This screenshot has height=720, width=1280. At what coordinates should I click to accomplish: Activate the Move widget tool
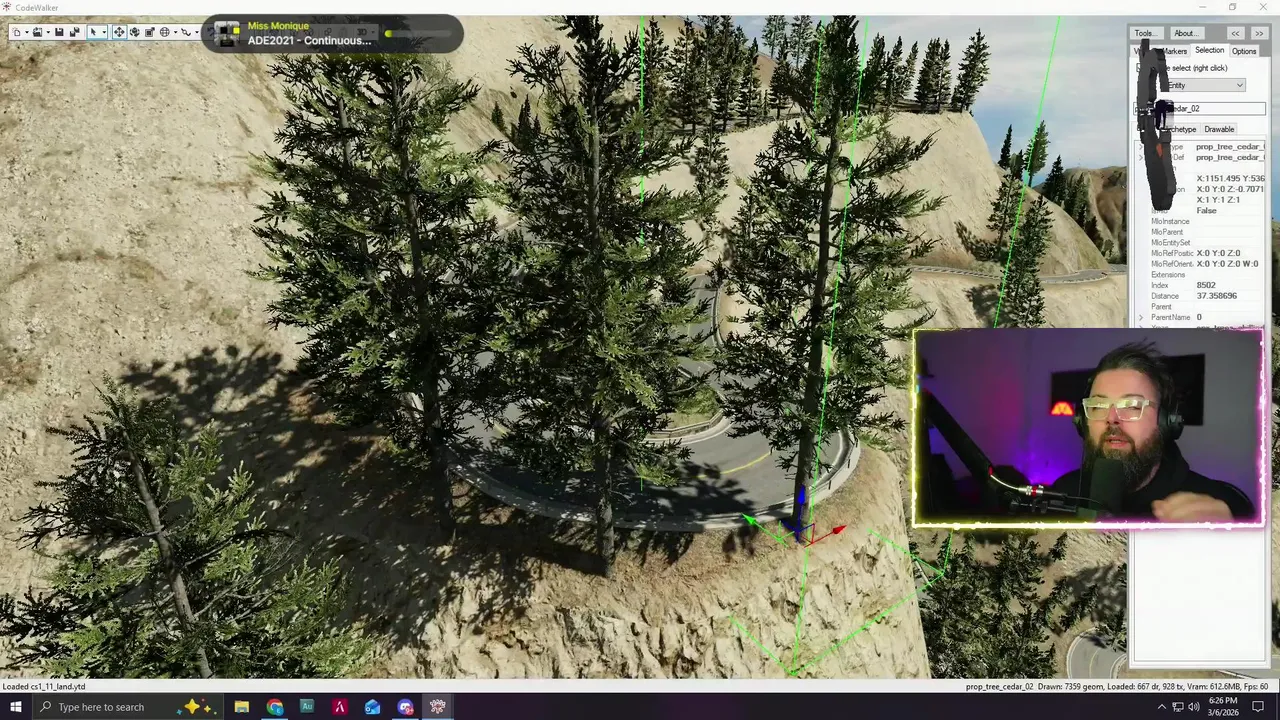119,32
